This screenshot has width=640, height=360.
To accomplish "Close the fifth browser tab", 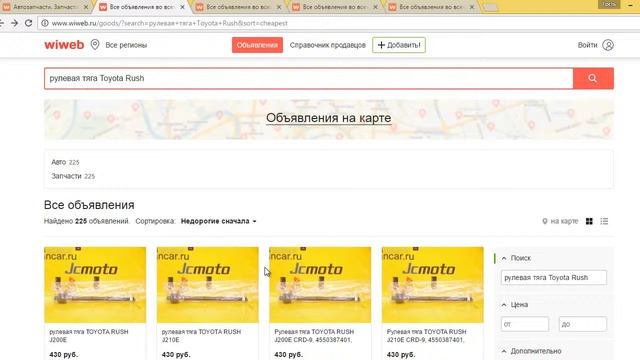I will (x=471, y=7).
